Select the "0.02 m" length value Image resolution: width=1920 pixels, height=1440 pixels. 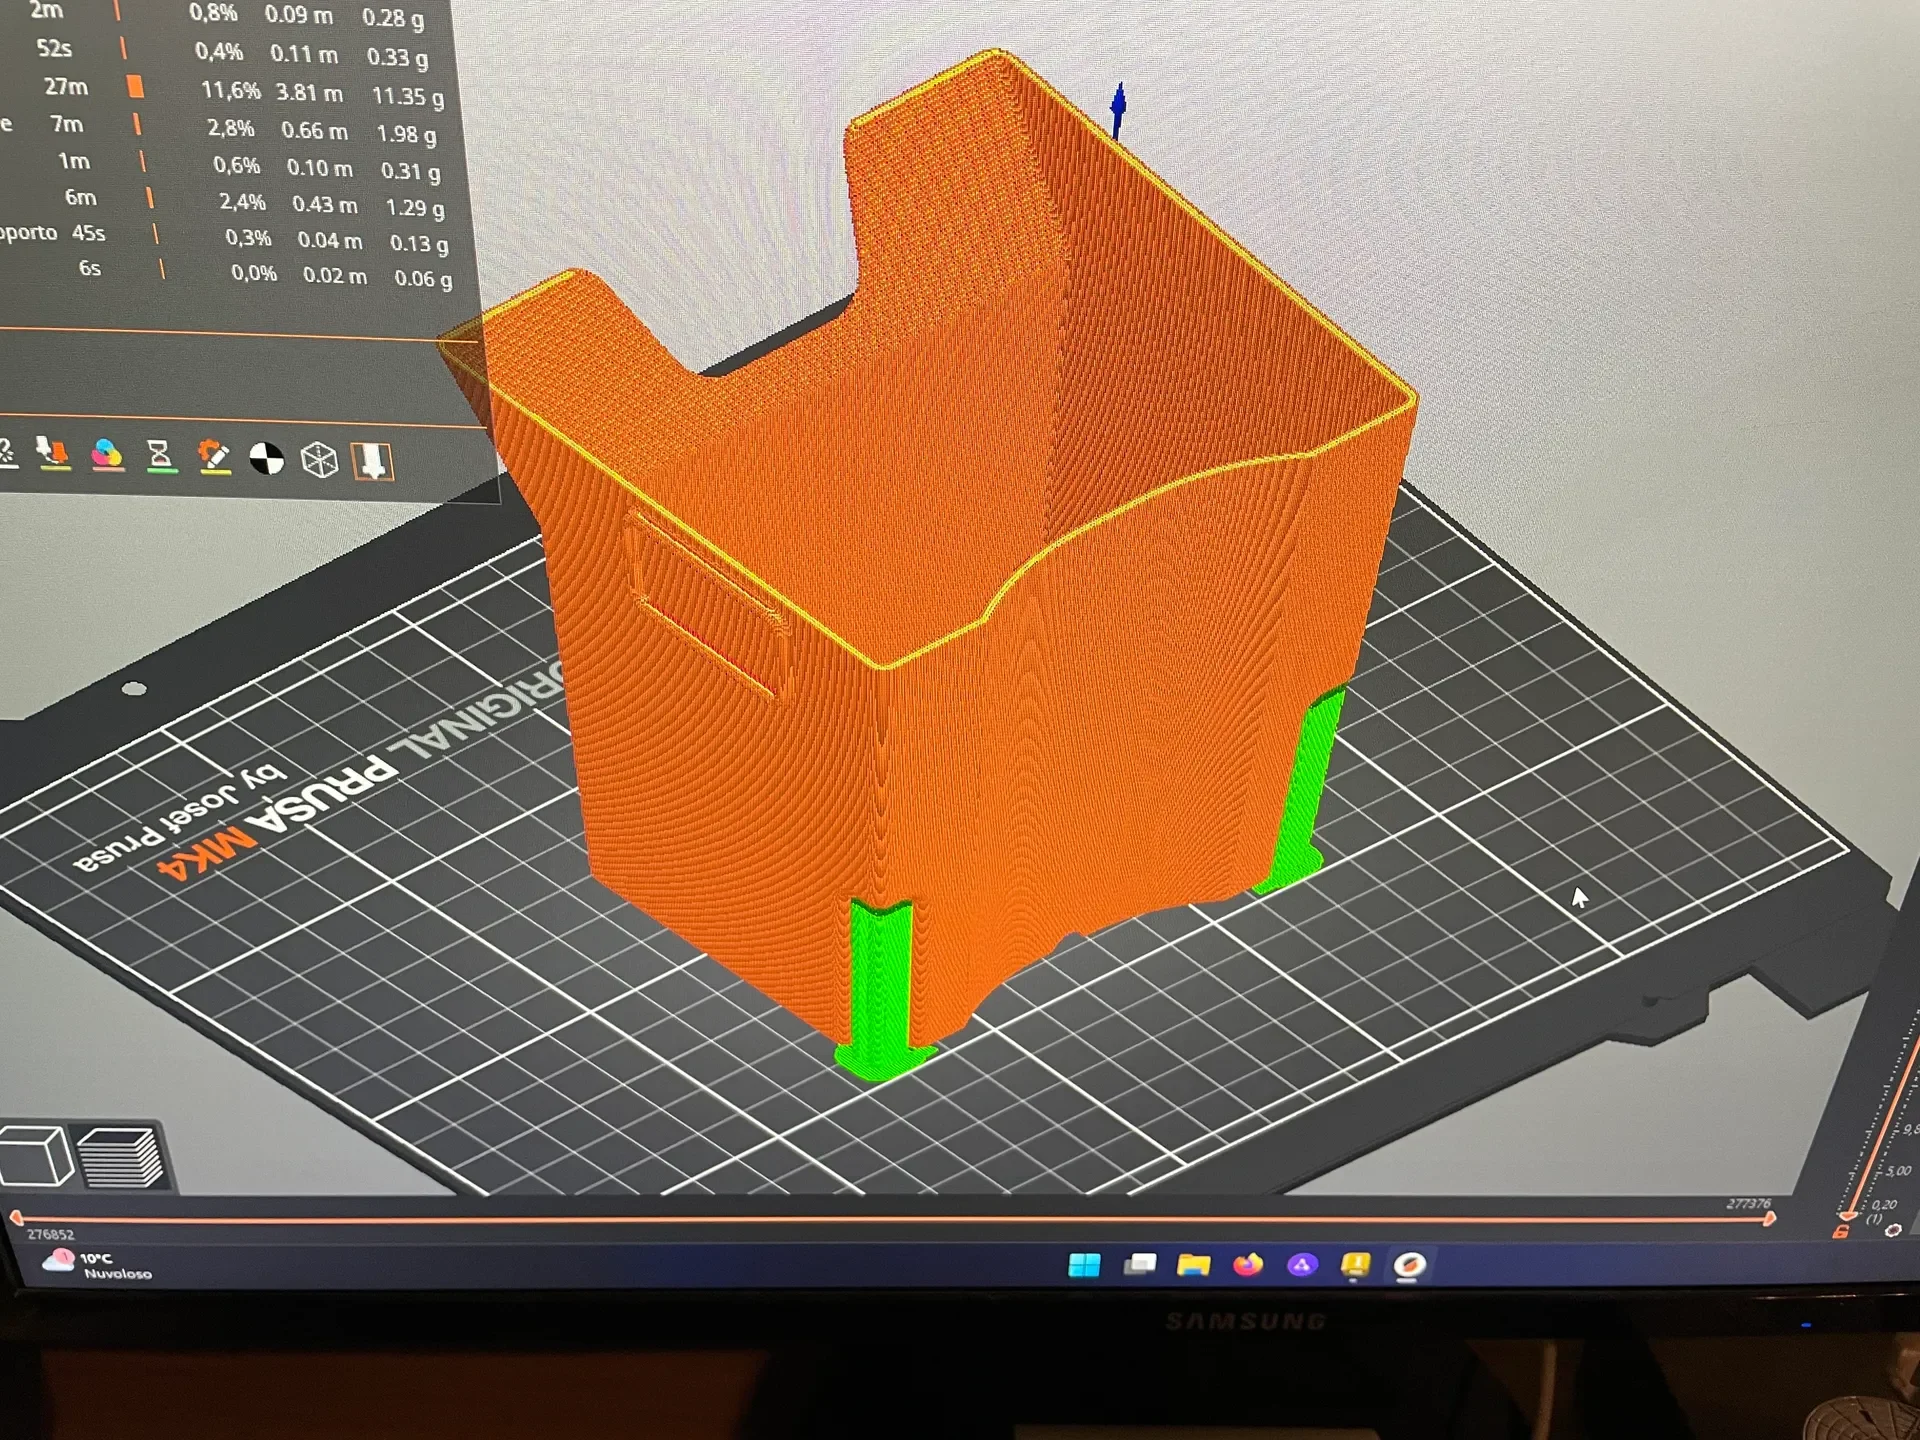(x=335, y=275)
